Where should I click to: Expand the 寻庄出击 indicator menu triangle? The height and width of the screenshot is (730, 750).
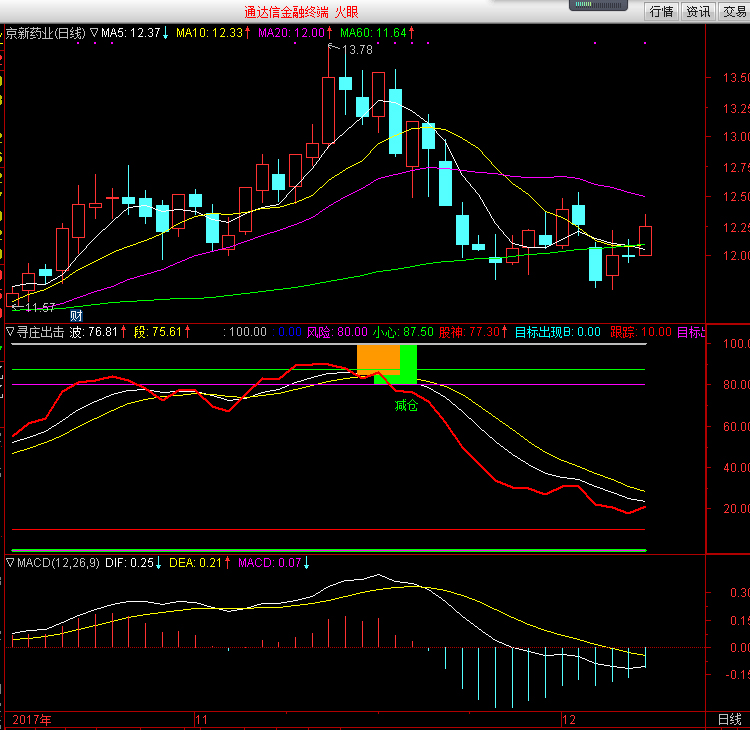[x=10, y=332]
